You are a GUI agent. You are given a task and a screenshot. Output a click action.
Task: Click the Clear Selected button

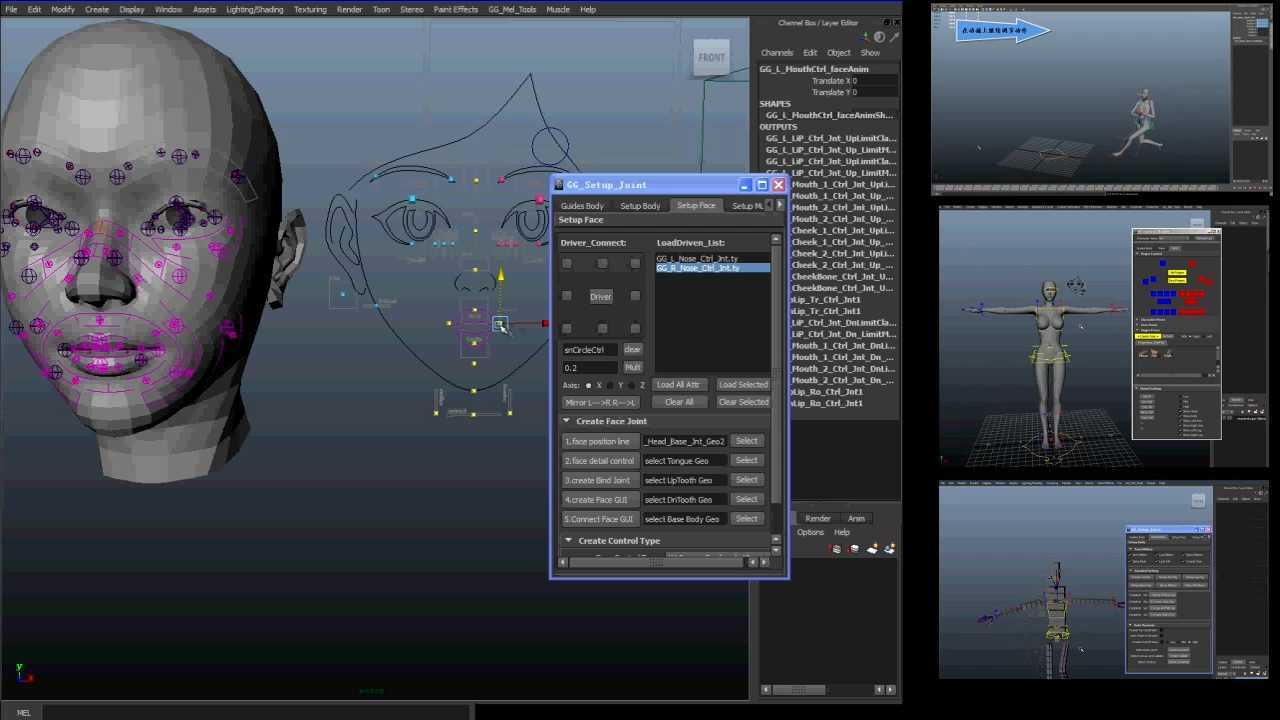coord(743,402)
